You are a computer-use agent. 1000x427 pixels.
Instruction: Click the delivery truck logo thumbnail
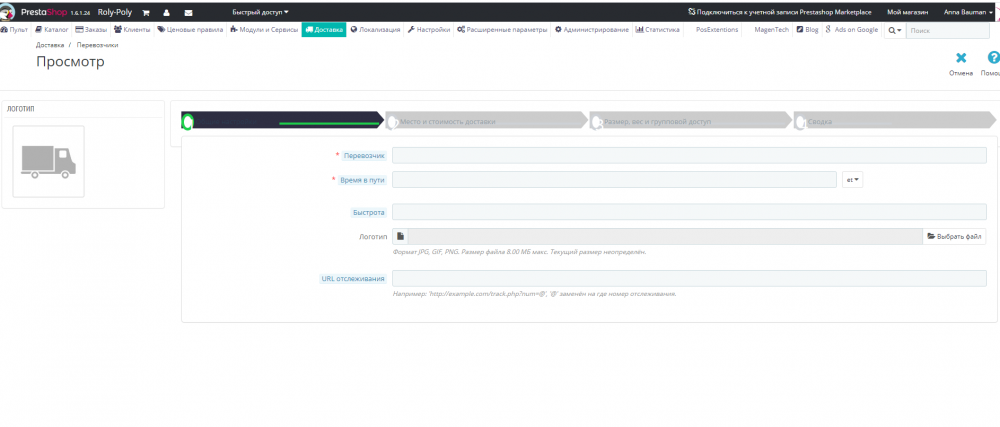coord(48,161)
